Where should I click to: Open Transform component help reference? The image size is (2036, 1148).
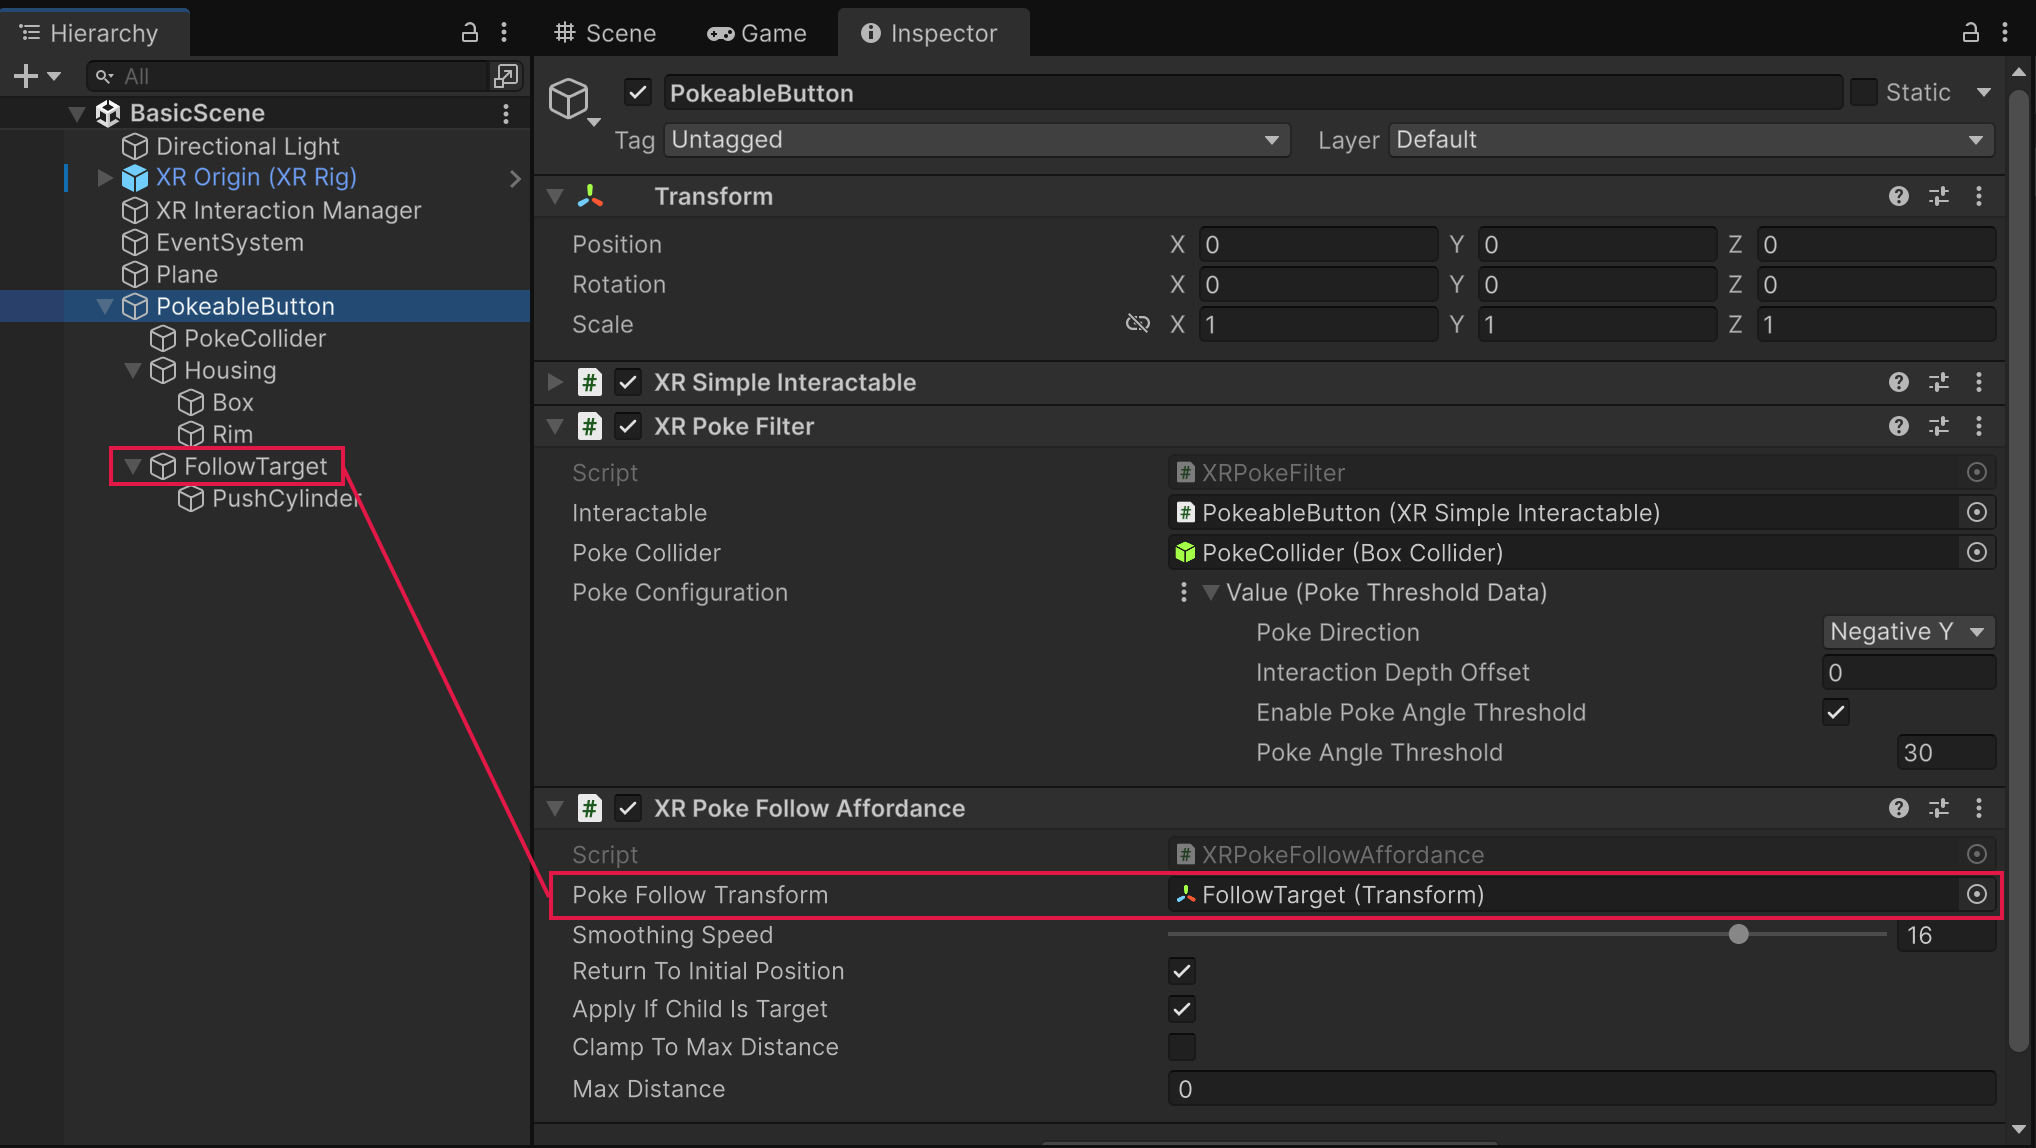point(1899,196)
